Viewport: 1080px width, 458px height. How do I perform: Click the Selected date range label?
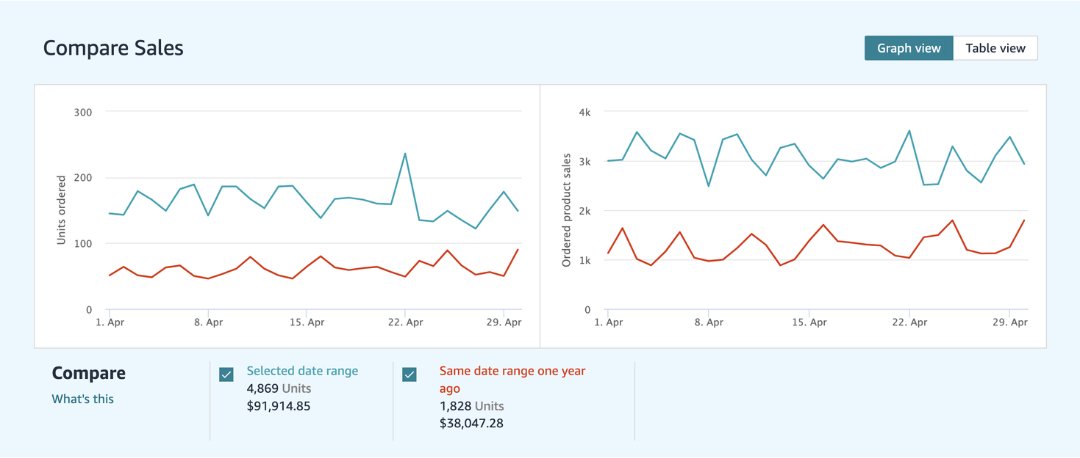[302, 371]
